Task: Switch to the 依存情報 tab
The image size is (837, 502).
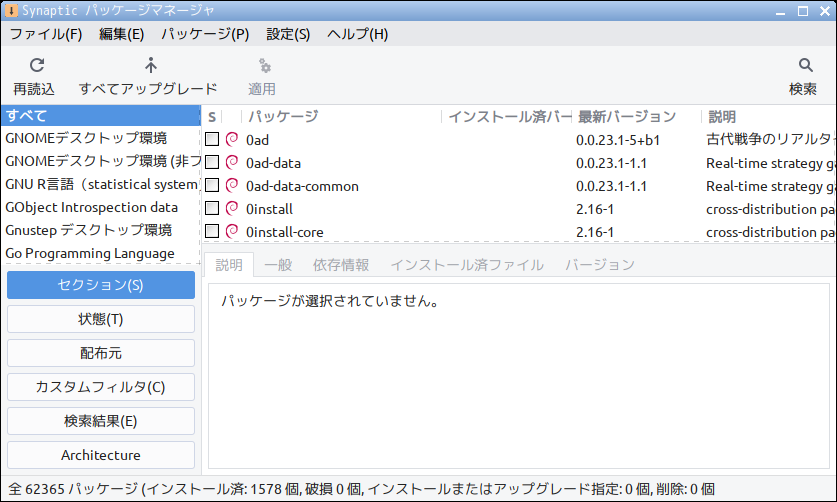Action: (341, 265)
